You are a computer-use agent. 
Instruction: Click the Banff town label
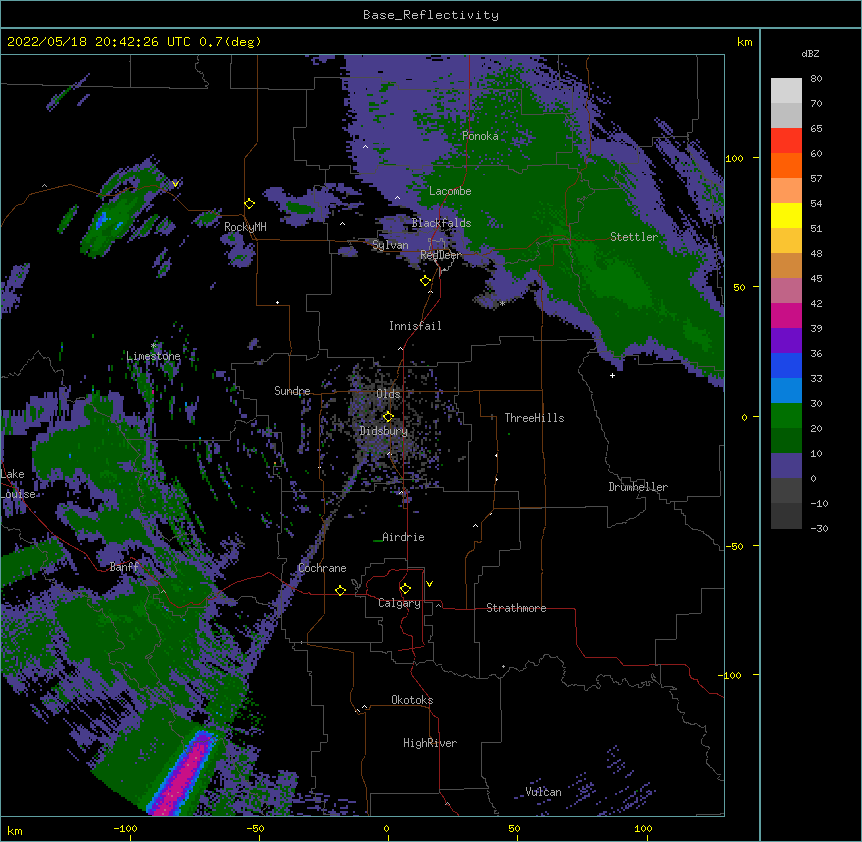pos(124,567)
